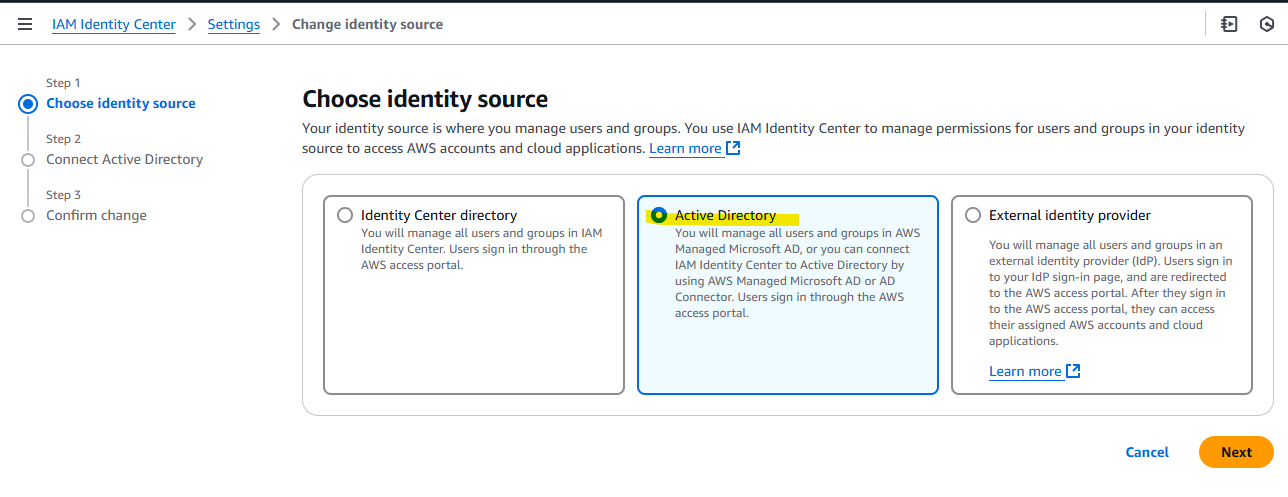The height and width of the screenshot is (497, 1288).
Task: Click the External identity provider label
Action: pyautogui.click(x=1070, y=215)
